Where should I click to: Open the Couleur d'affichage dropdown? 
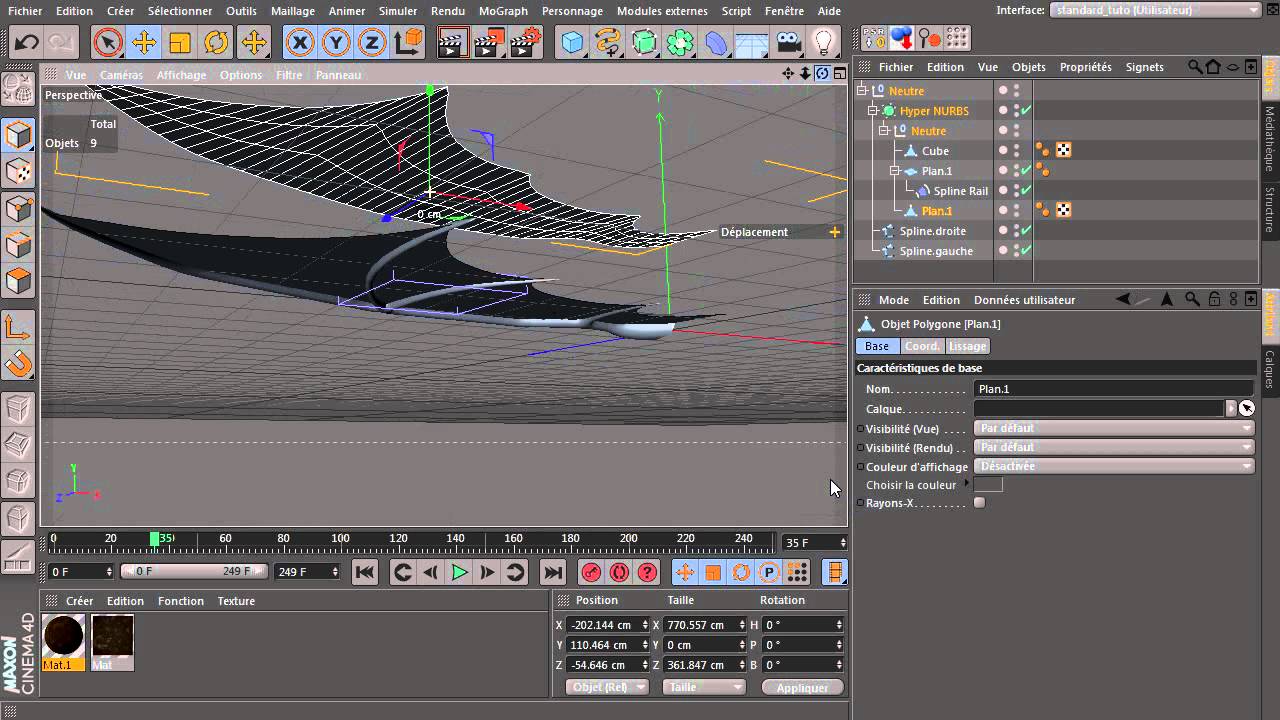tap(1113, 466)
